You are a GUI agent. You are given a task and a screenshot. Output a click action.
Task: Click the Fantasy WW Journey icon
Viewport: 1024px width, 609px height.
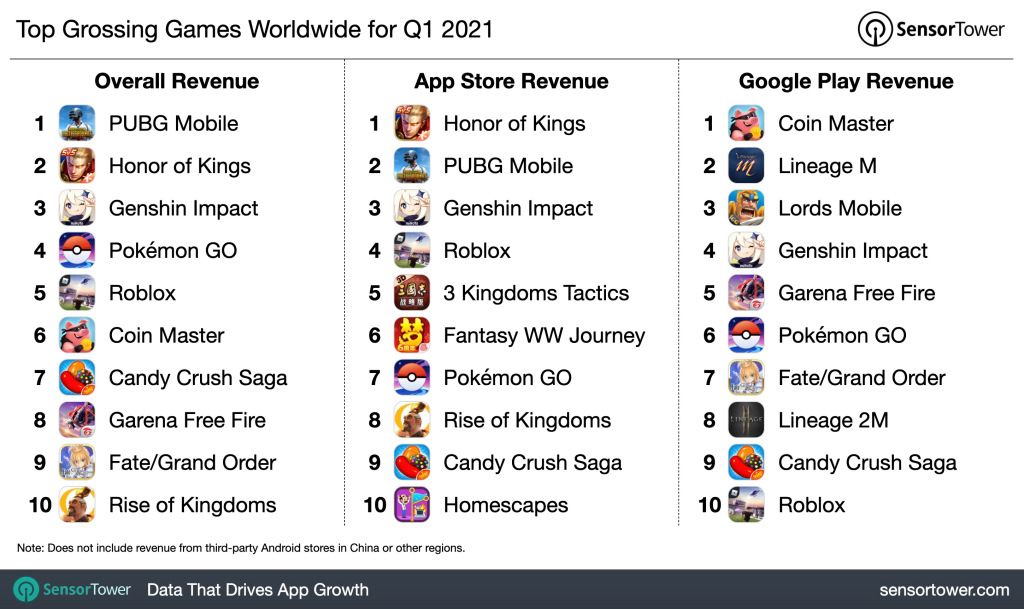pos(412,336)
